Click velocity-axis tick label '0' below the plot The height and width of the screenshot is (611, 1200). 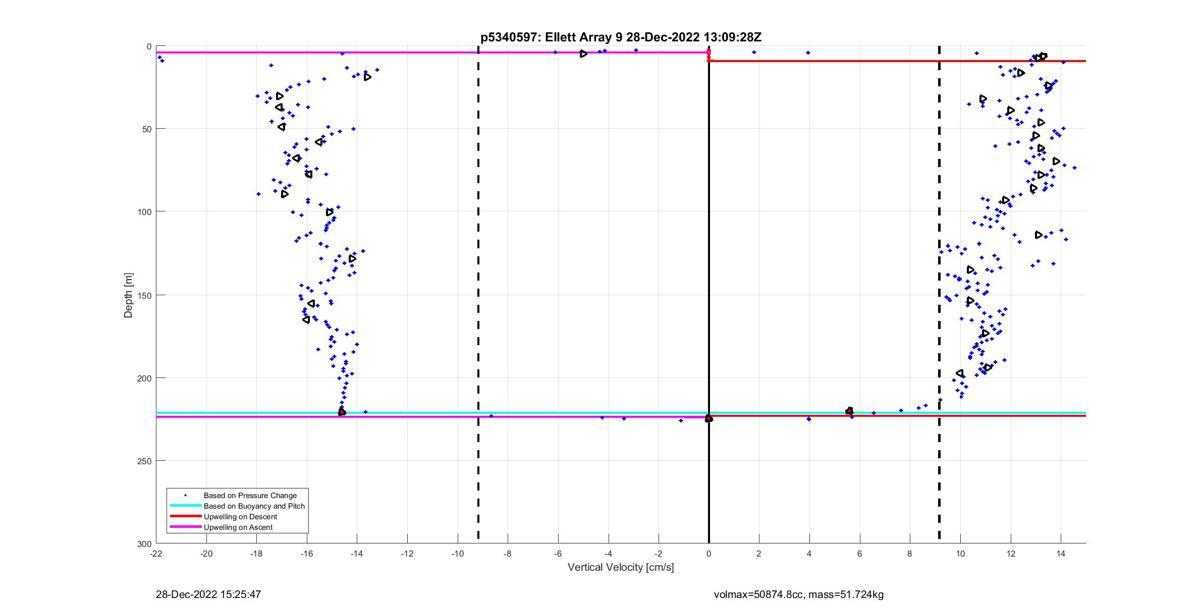point(709,553)
